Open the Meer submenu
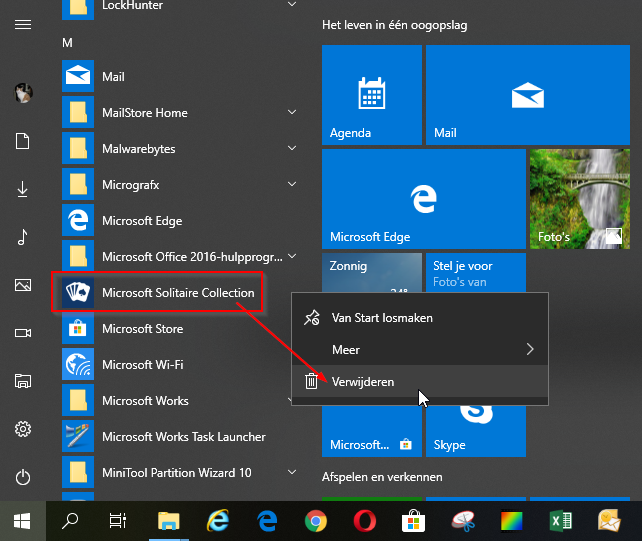Screen dimensions: 642x541 420,349
